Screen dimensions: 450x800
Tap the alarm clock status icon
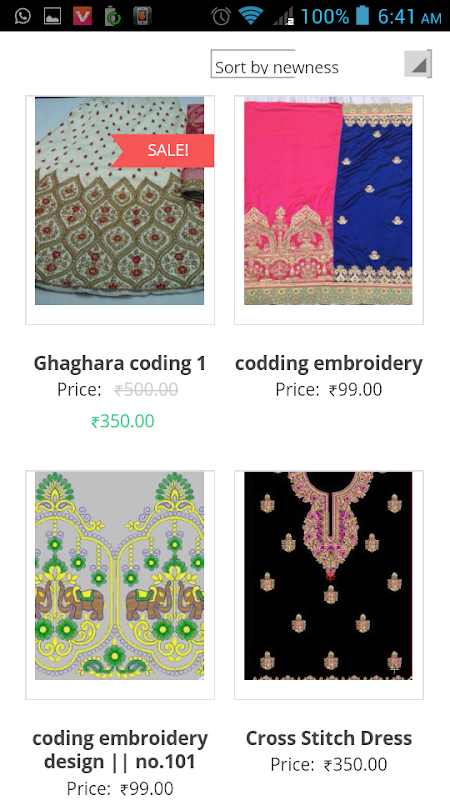pos(221,16)
